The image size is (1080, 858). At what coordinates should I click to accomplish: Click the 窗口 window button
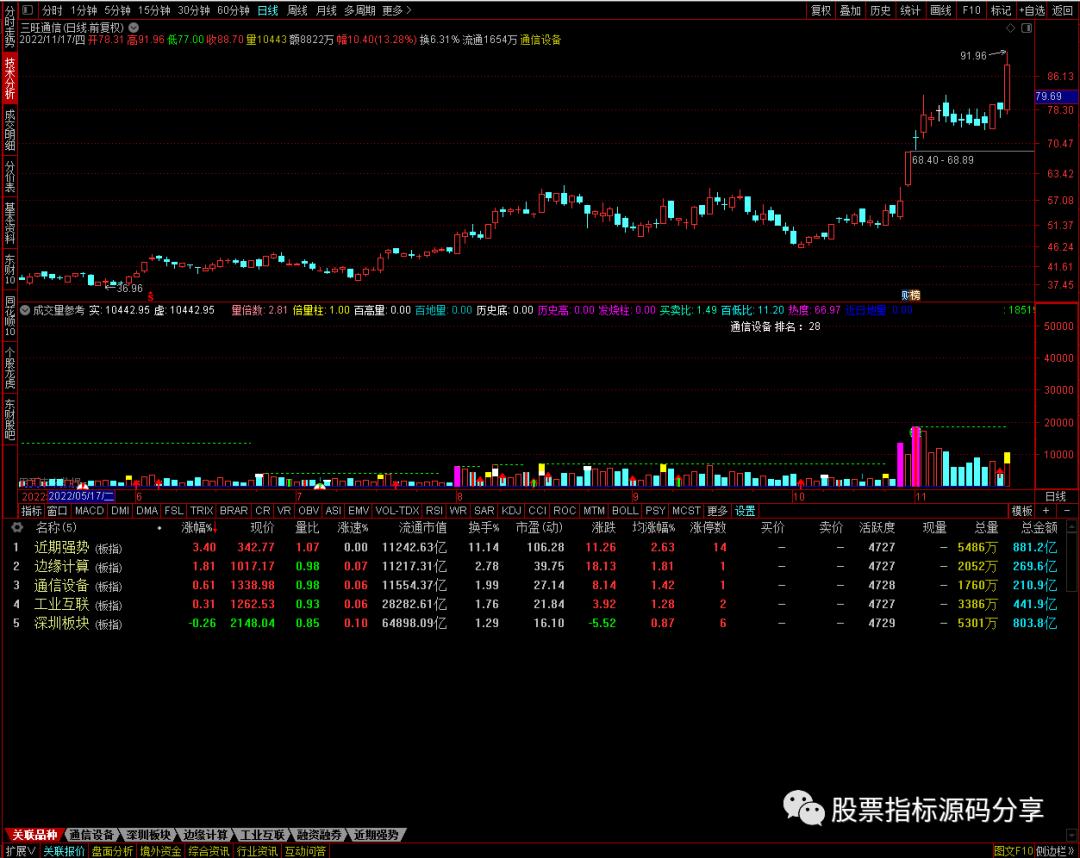(57, 511)
